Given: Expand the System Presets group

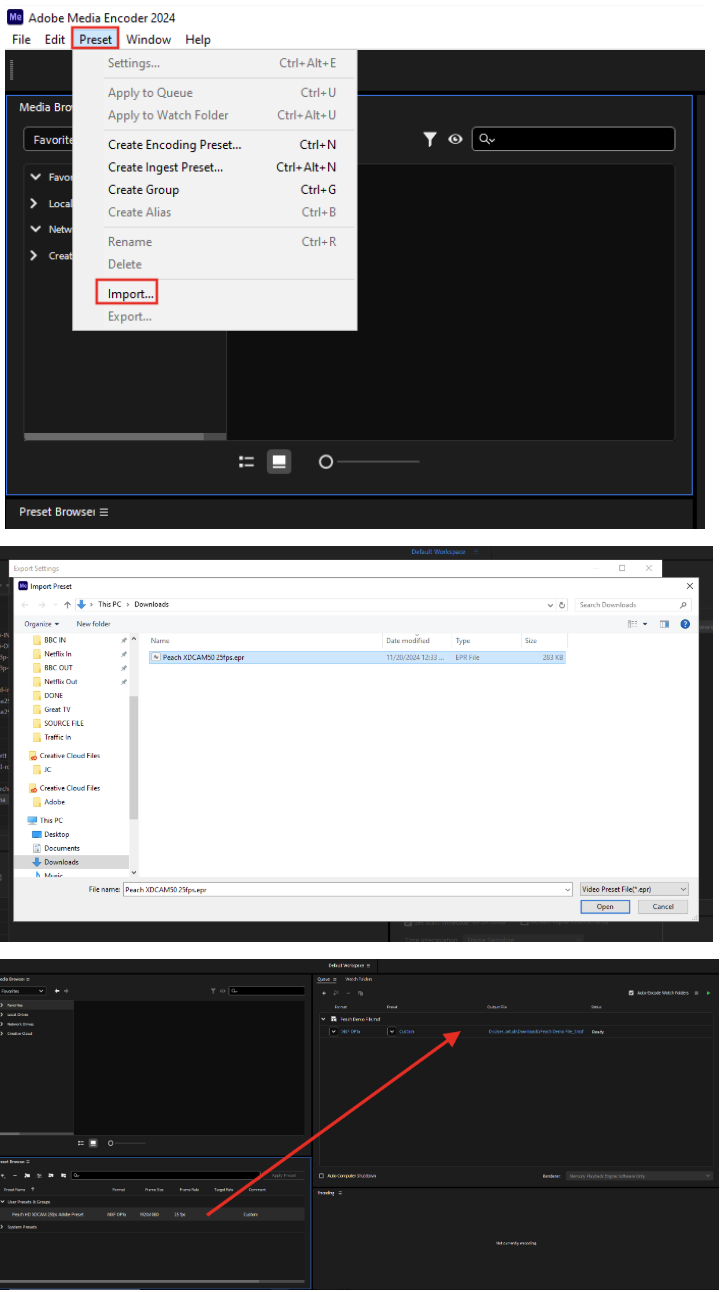Looking at the screenshot, I should click(x=3, y=1226).
